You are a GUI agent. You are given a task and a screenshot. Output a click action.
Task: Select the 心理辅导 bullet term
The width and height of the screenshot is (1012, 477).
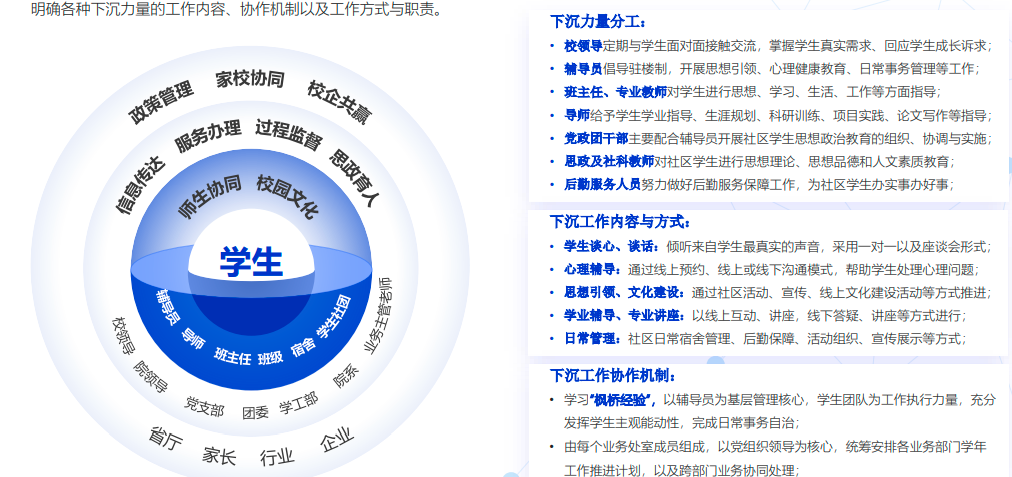(x=592, y=269)
